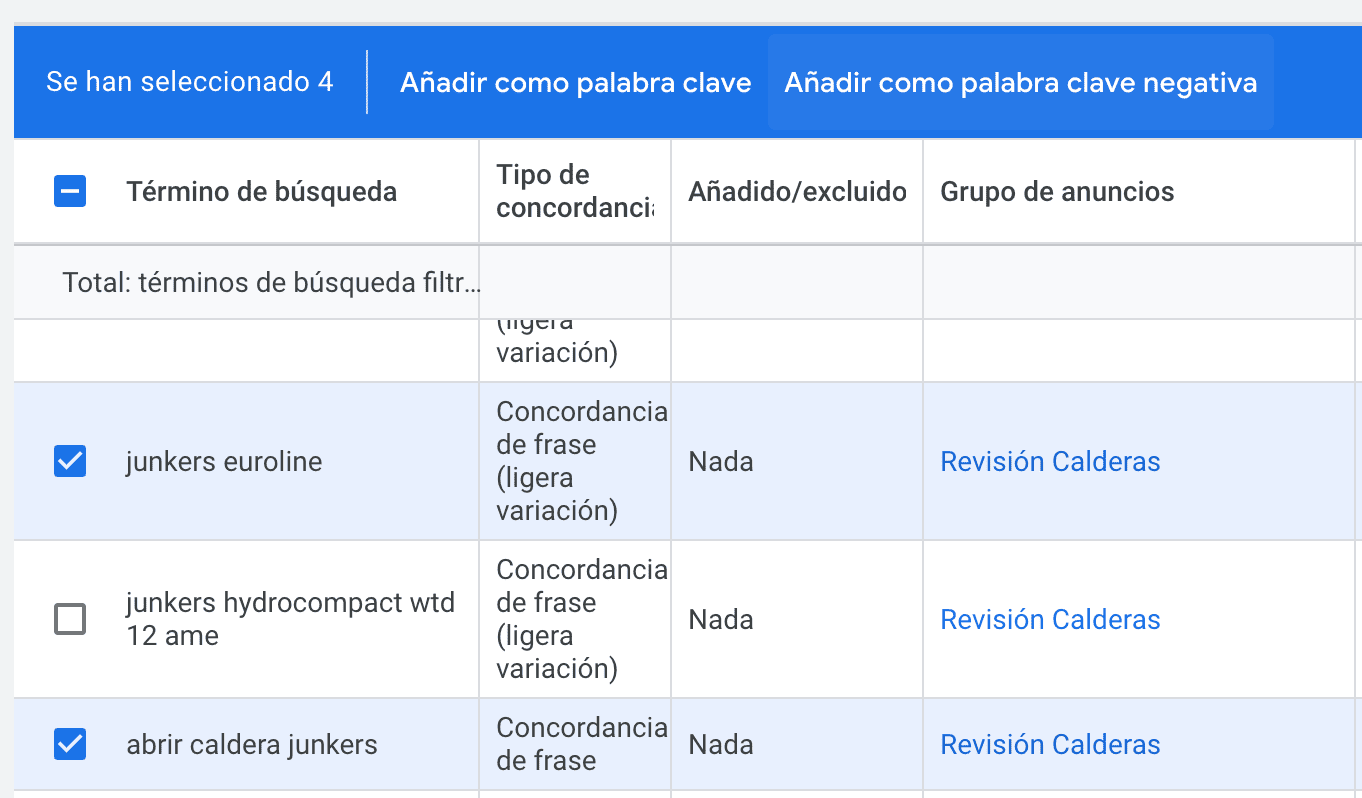This screenshot has height=798, width=1362.
Task: Open Revisión Calderas link for abrir caldera junkers
Action: [1050, 745]
